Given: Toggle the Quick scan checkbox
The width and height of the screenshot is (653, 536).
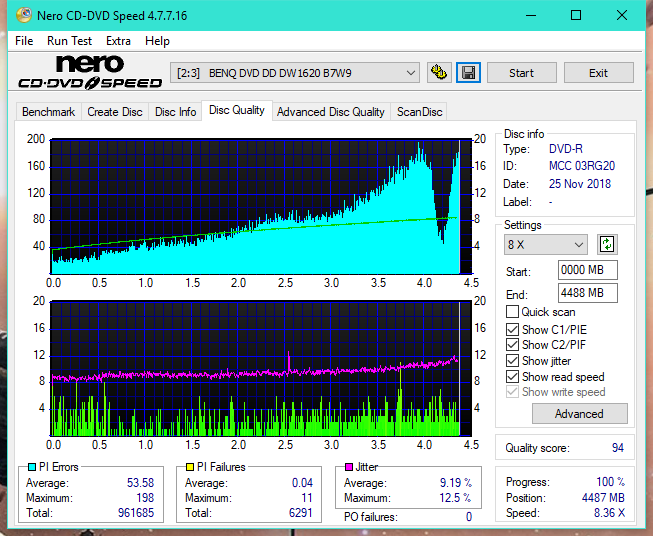Looking at the screenshot, I should pos(512,312).
